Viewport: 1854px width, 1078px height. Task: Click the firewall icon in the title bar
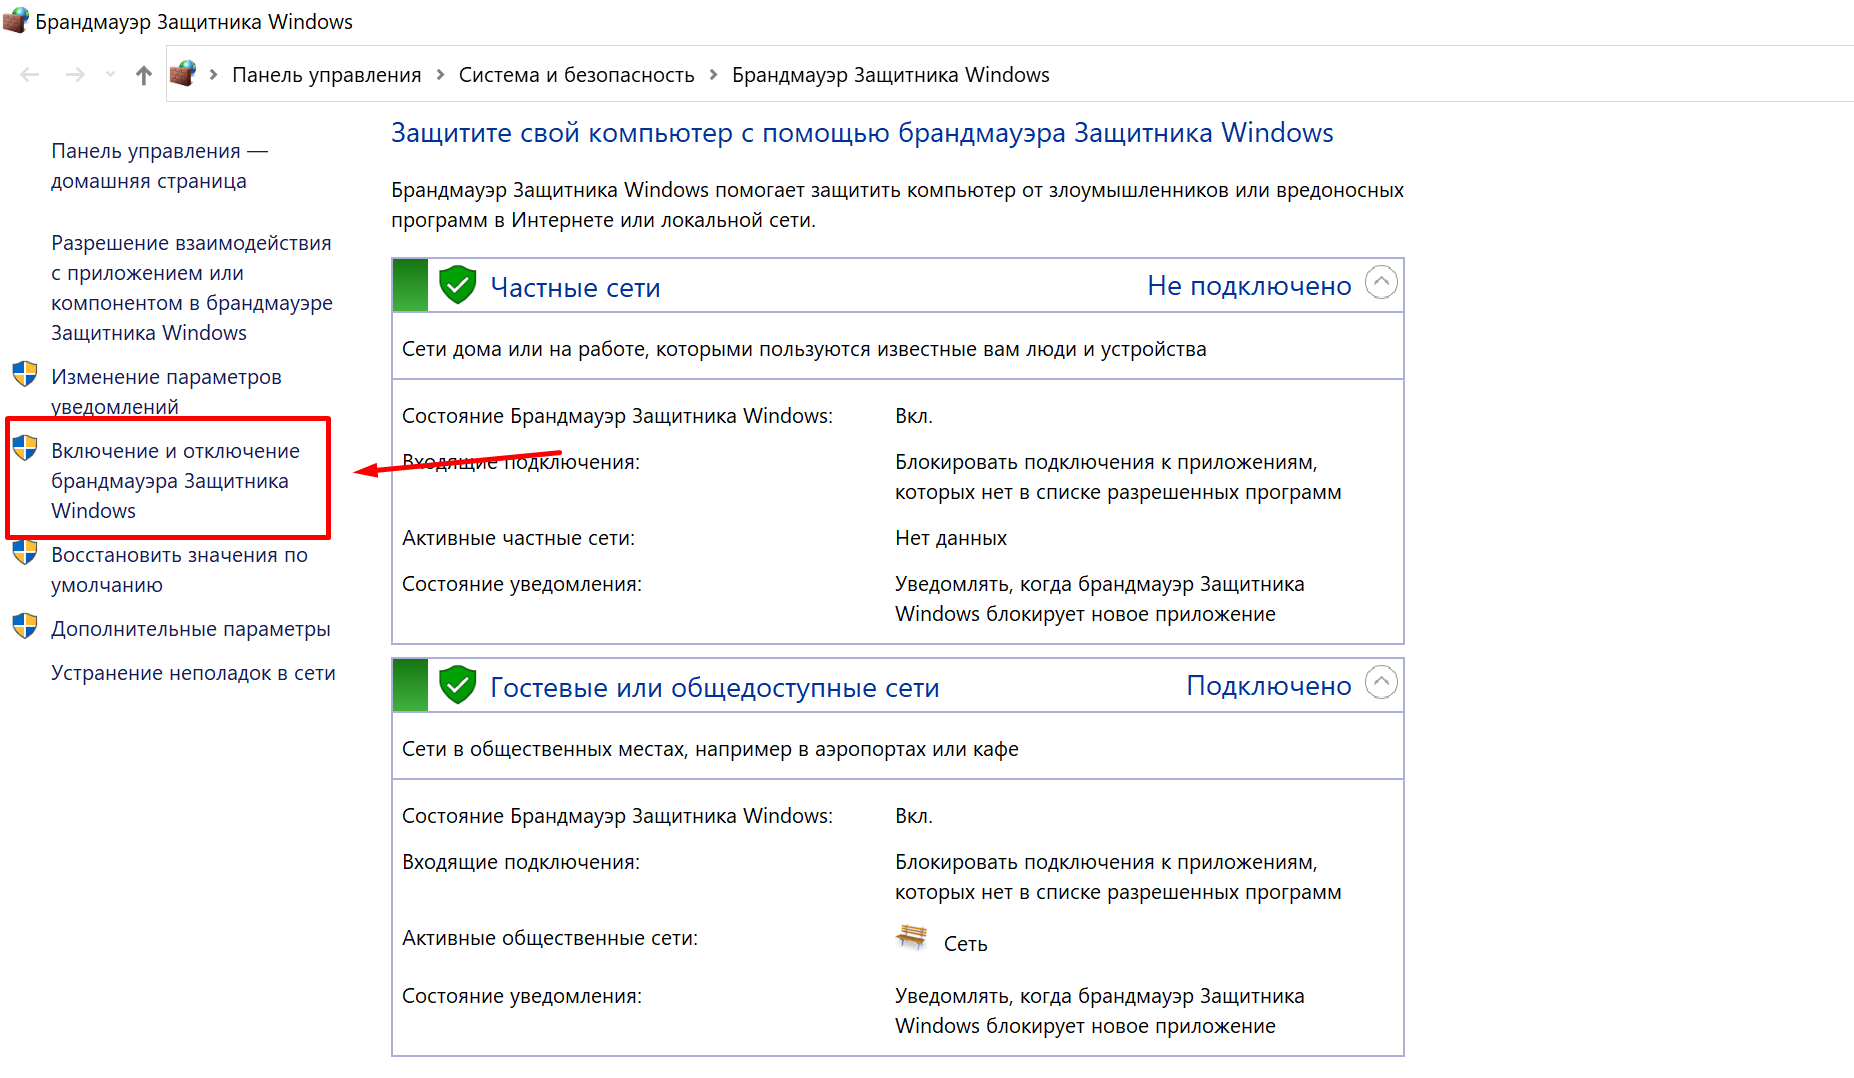click(x=16, y=21)
